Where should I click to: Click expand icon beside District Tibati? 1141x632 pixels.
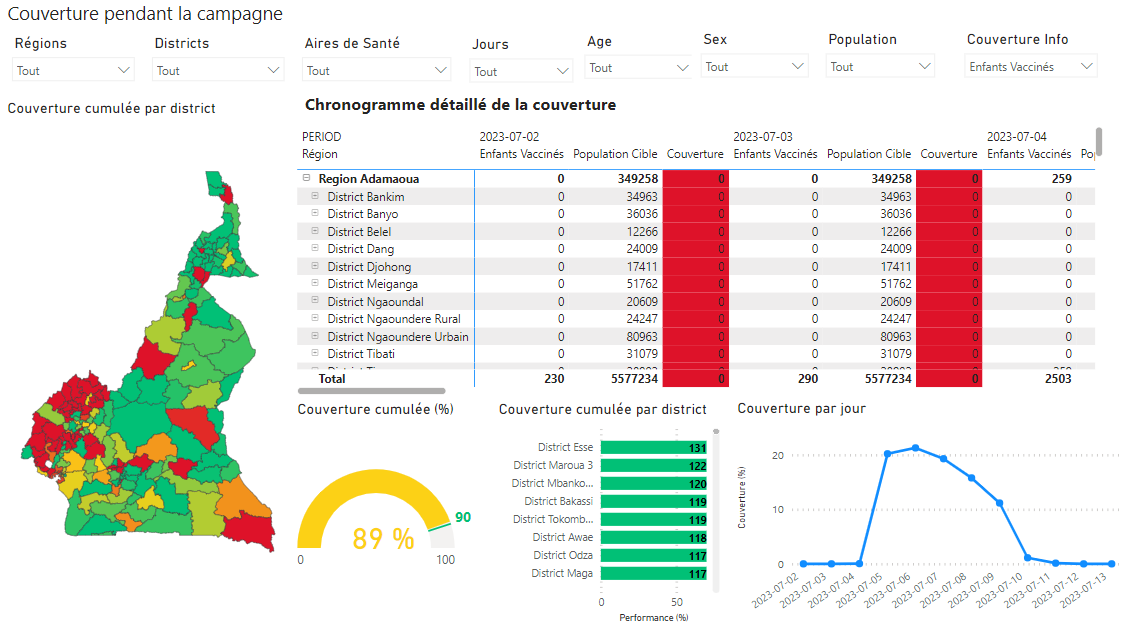click(315, 352)
